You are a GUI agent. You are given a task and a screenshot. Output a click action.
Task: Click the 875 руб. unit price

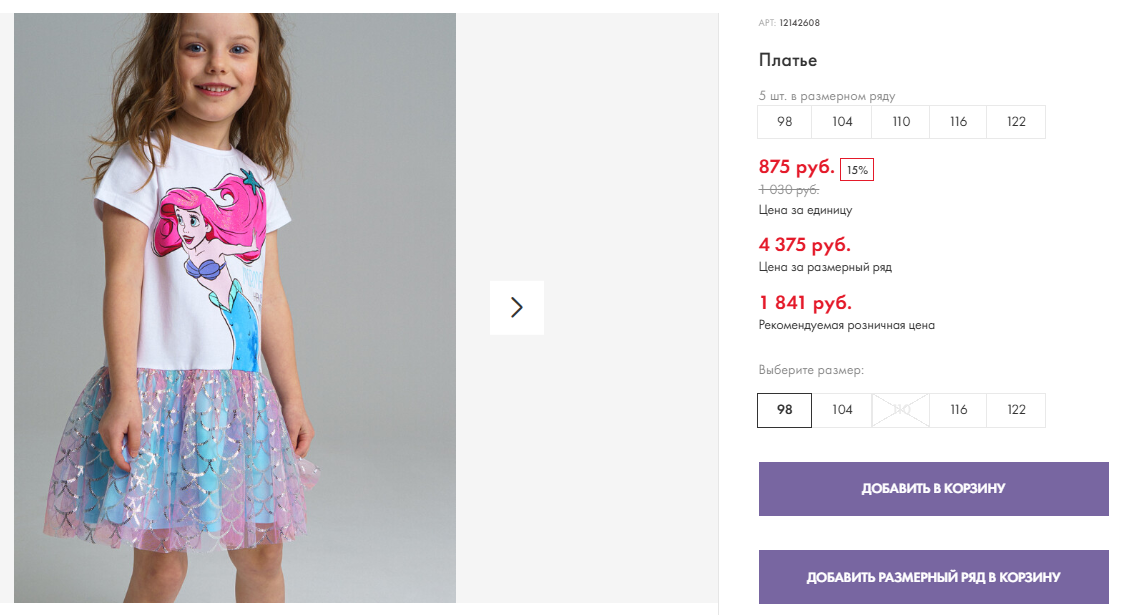(x=796, y=167)
